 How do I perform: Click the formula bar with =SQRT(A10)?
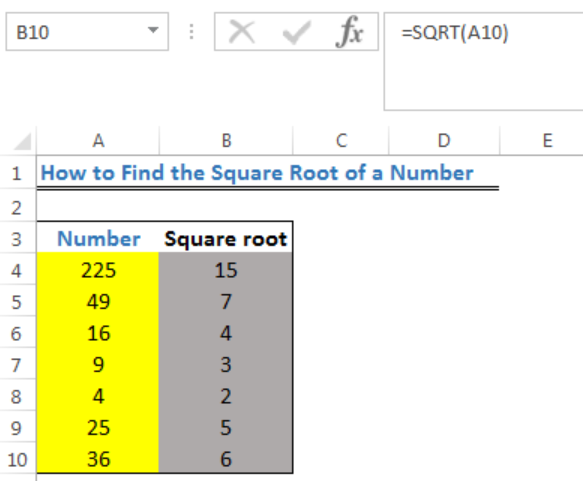(x=483, y=61)
